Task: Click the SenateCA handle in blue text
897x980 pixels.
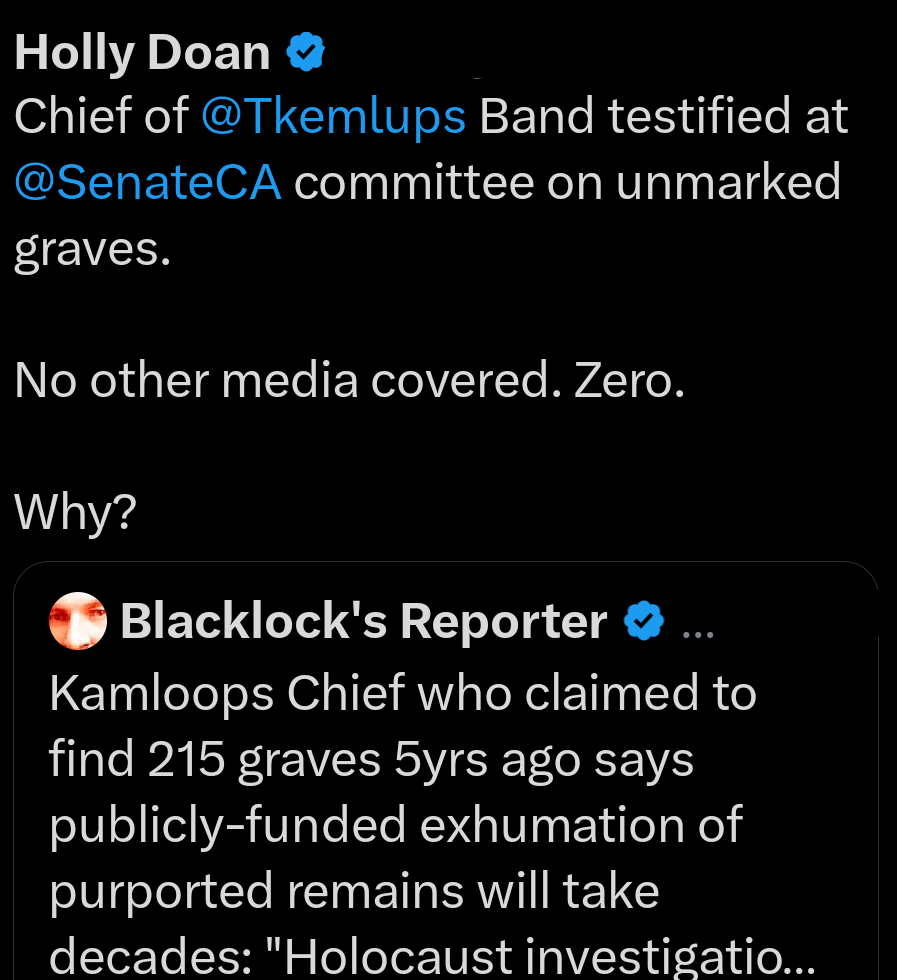Action: point(148,181)
